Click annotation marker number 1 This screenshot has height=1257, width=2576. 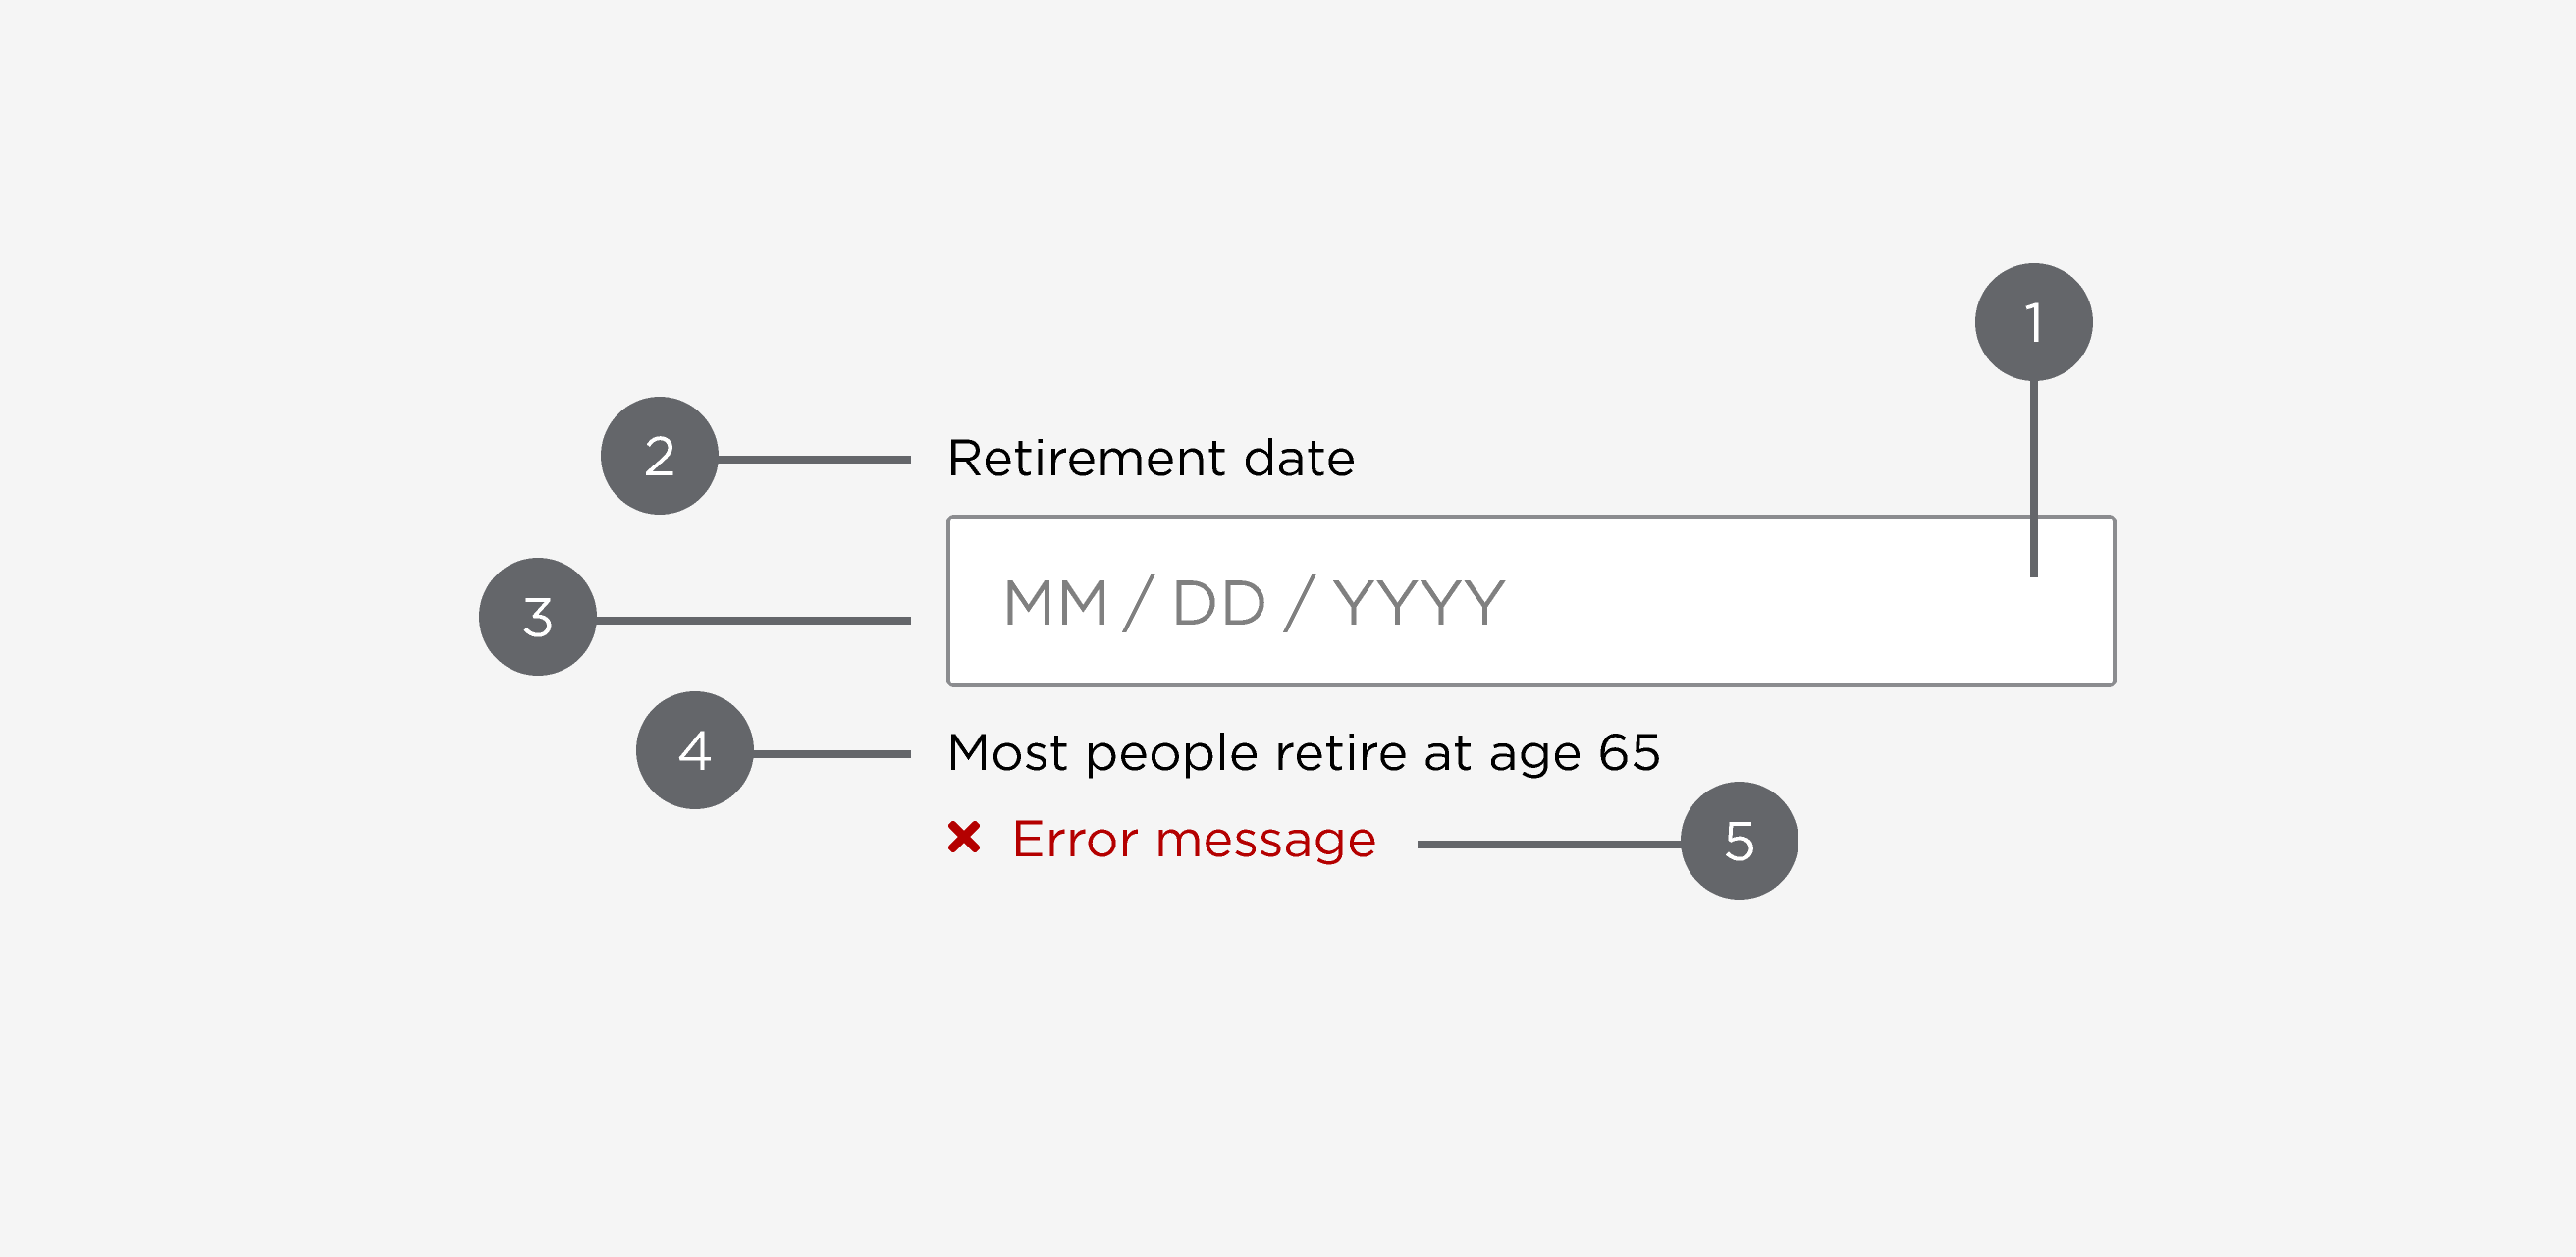2033,322
